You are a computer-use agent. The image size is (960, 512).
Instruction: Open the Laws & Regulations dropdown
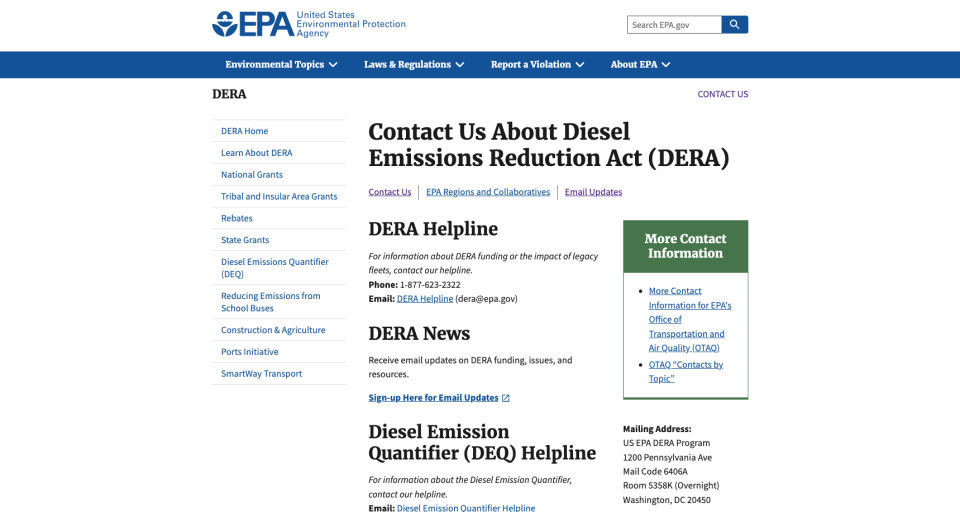tap(414, 65)
